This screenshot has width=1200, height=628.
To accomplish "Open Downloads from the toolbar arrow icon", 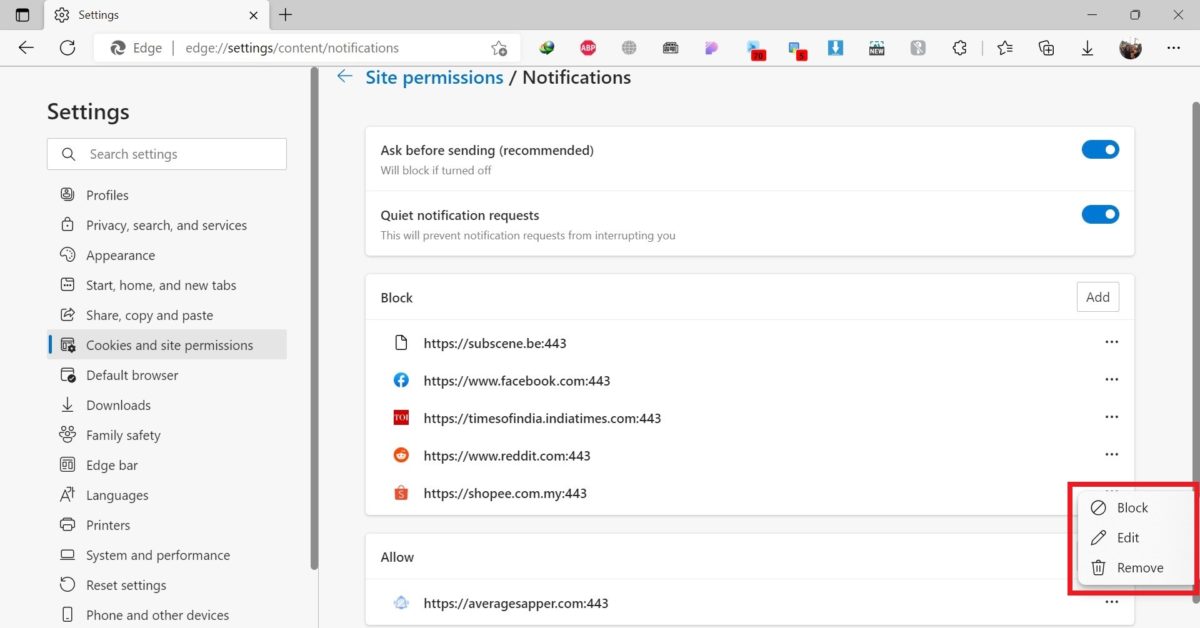I will [x=1087, y=47].
